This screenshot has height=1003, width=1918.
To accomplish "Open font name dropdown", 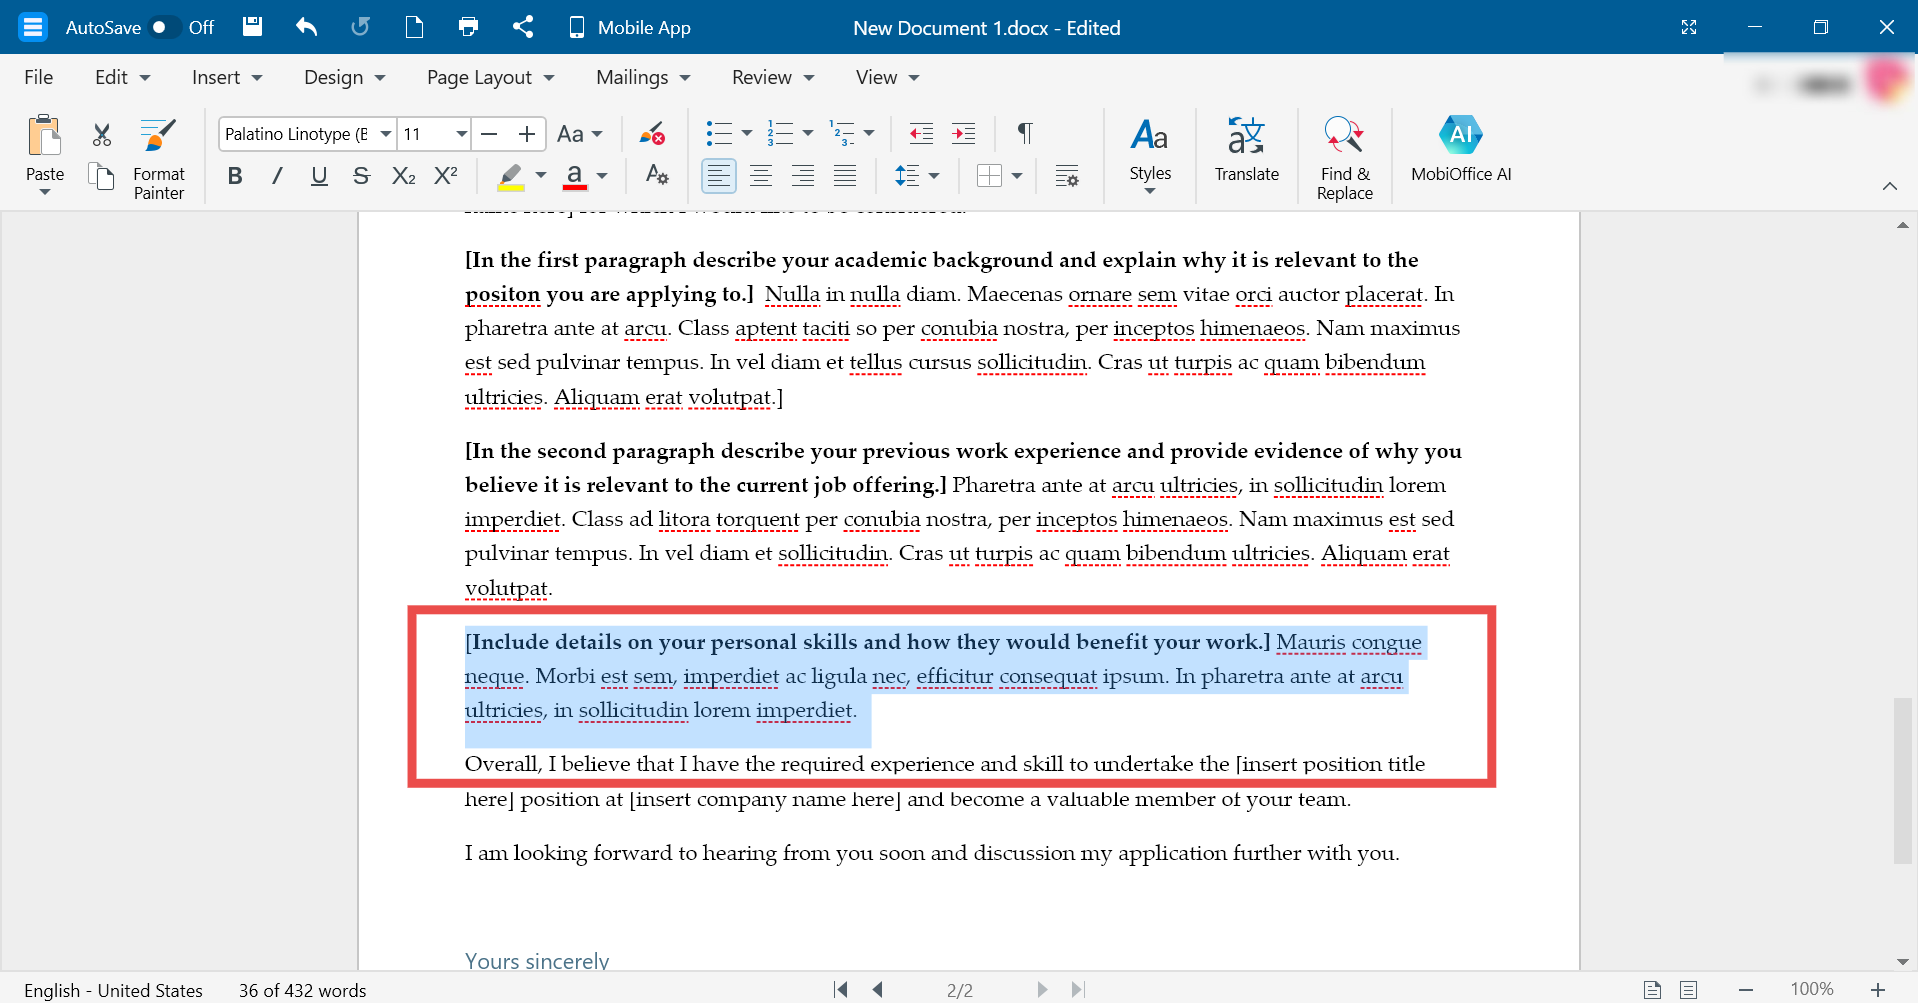I will (x=385, y=133).
